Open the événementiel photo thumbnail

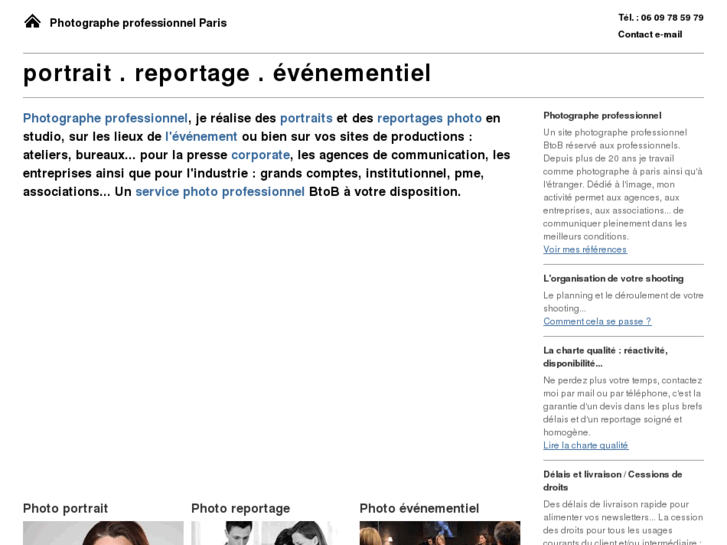[440, 533]
